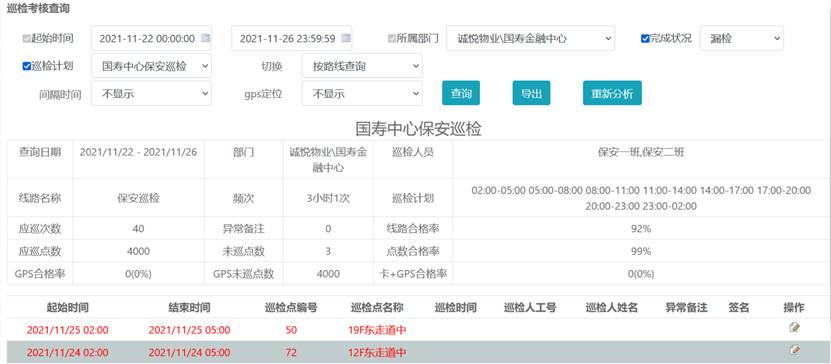
Task: Open calendar picker for start datetime field
Action: (205, 38)
